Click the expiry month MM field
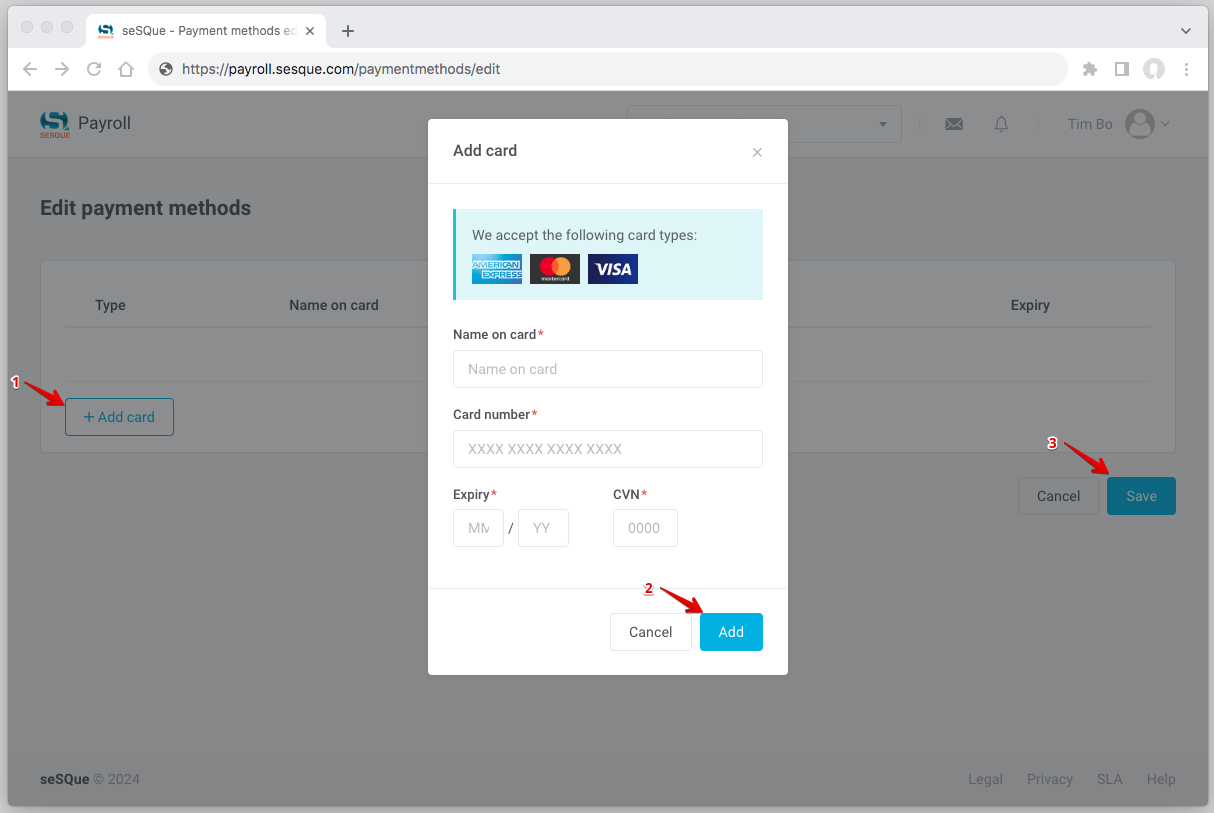The image size is (1214, 813). pyautogui.click(x=478, y=528)
